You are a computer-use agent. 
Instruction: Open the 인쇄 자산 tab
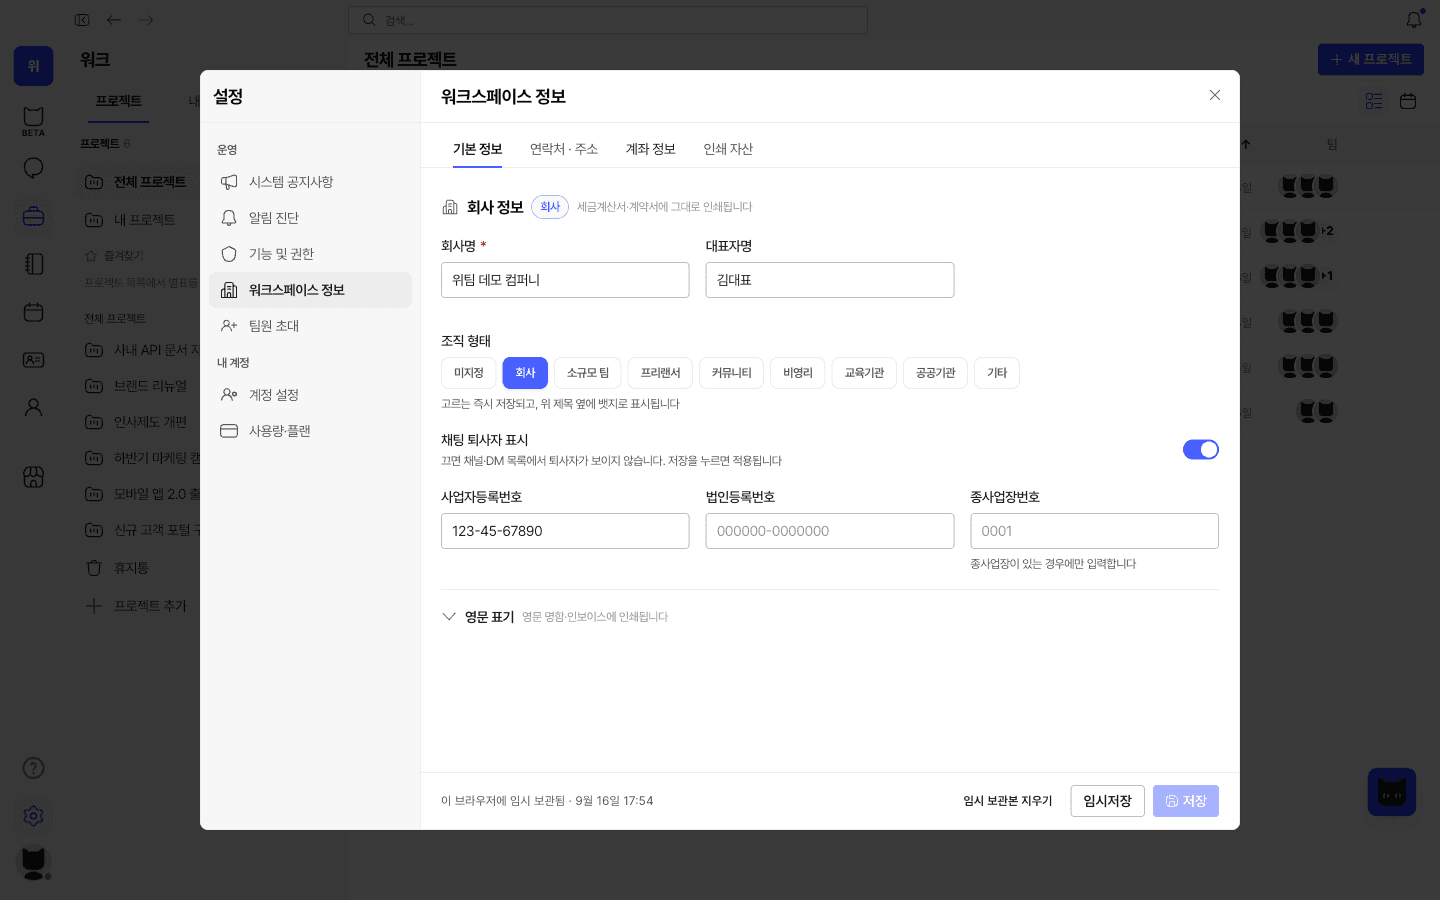pos(728,149)
